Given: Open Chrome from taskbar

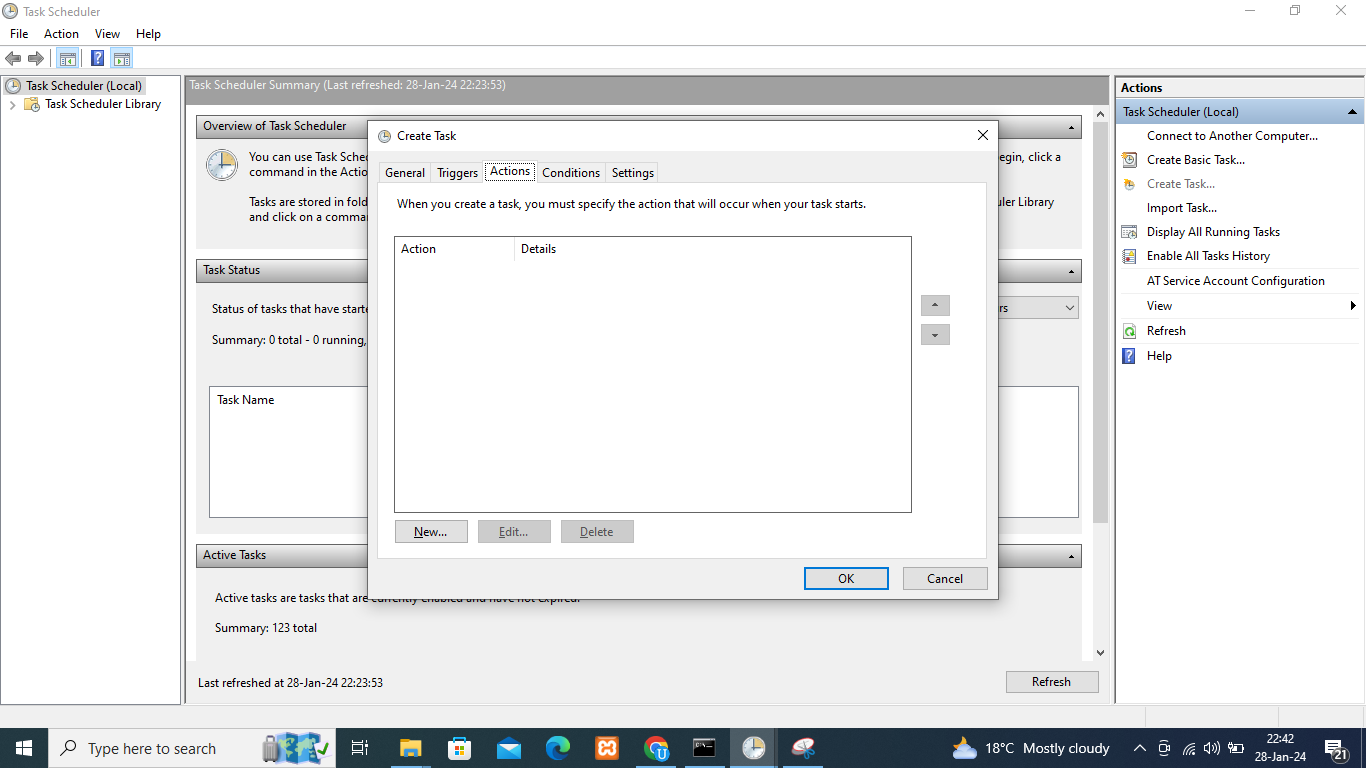Looking at the screenshot, I should (656, 748).
